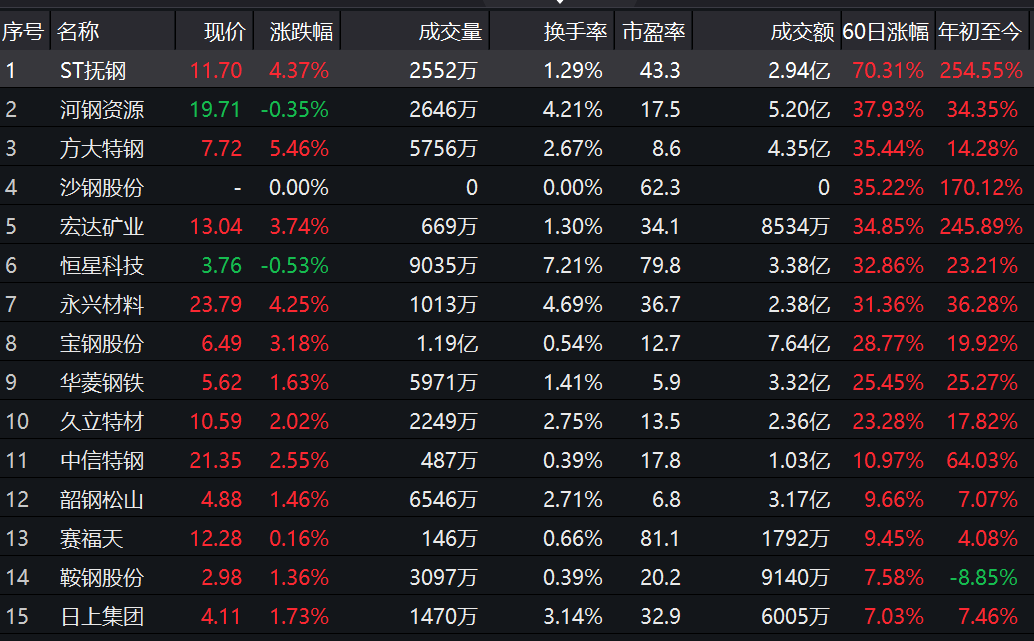Select 日上集团 in the last row
Viewport: 1034px width, 641px height.
coord(101,617)
